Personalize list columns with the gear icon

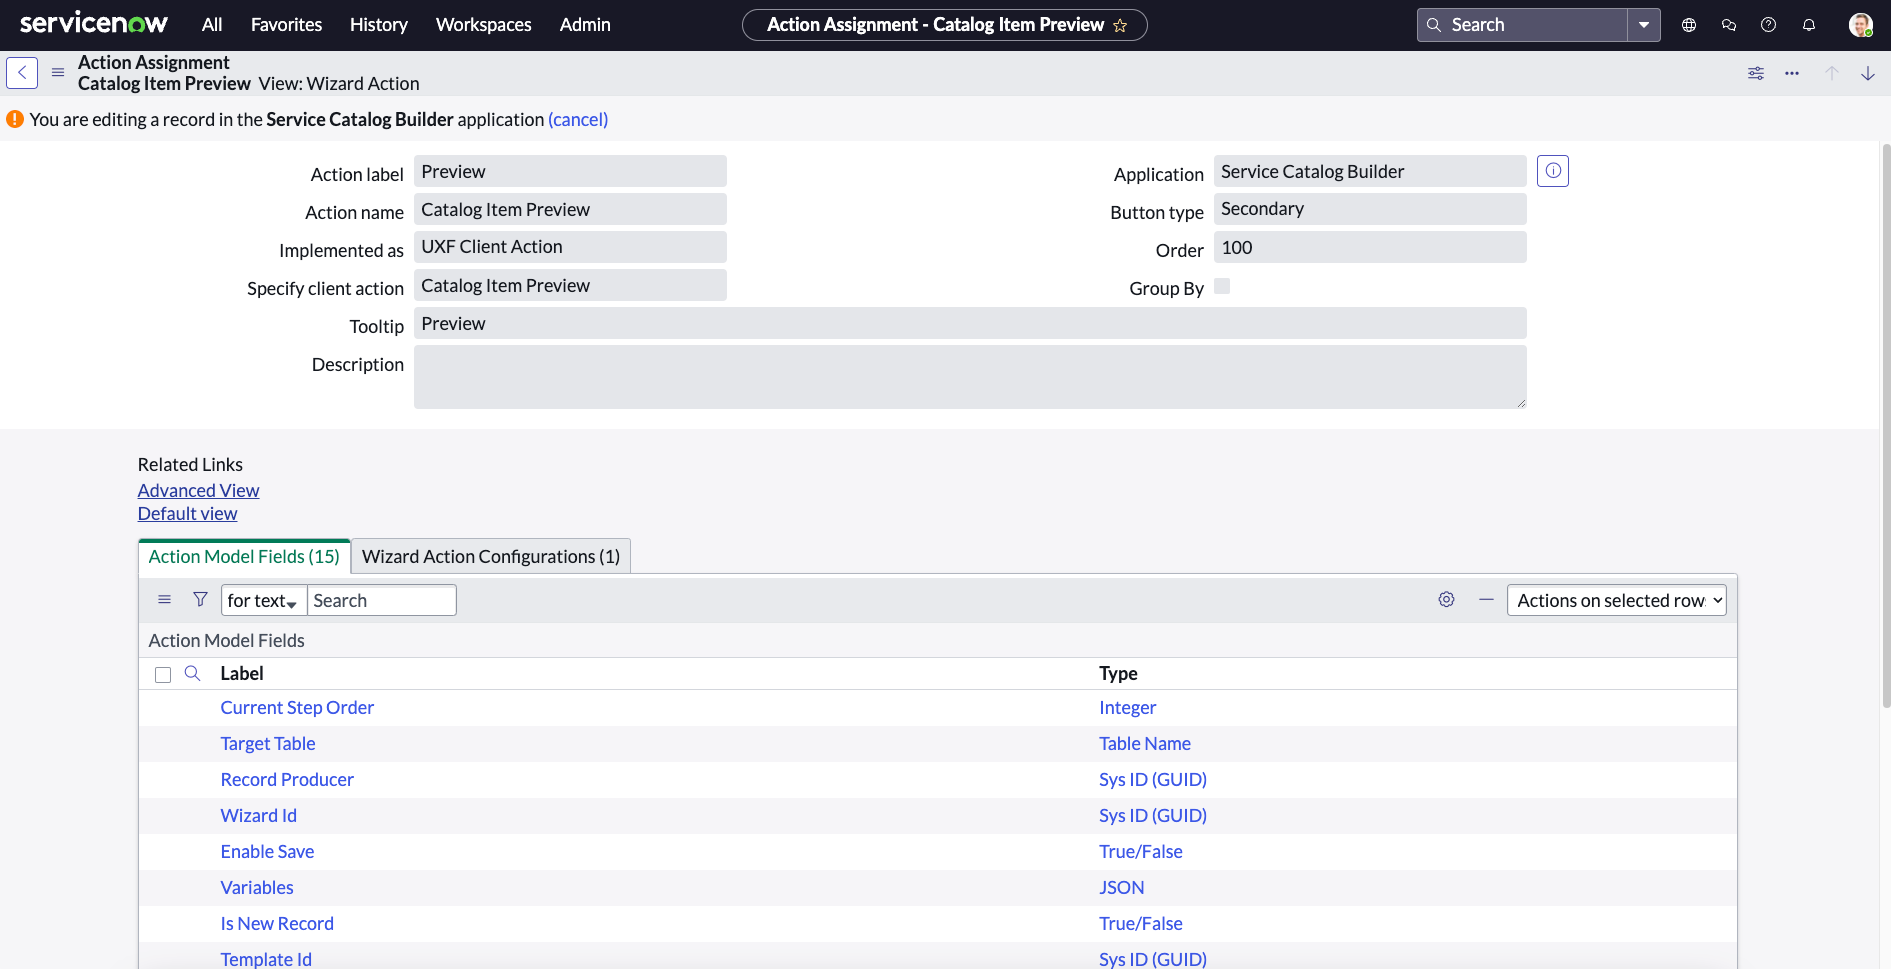[x=1446, y=600]
